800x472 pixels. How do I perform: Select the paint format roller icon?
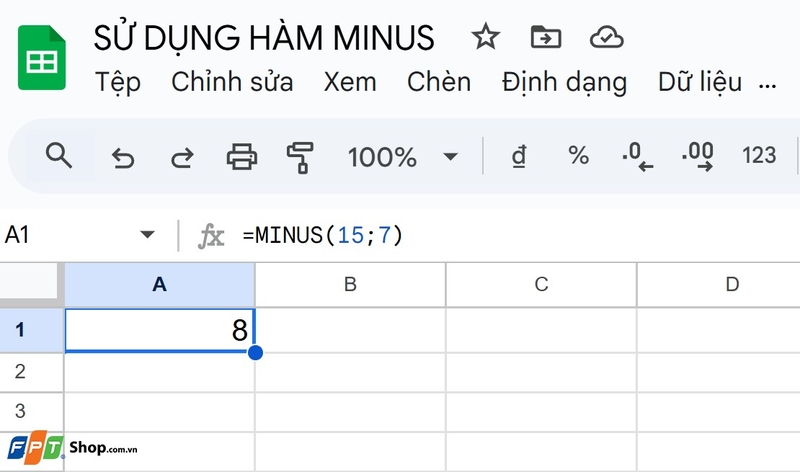point(301,157)
